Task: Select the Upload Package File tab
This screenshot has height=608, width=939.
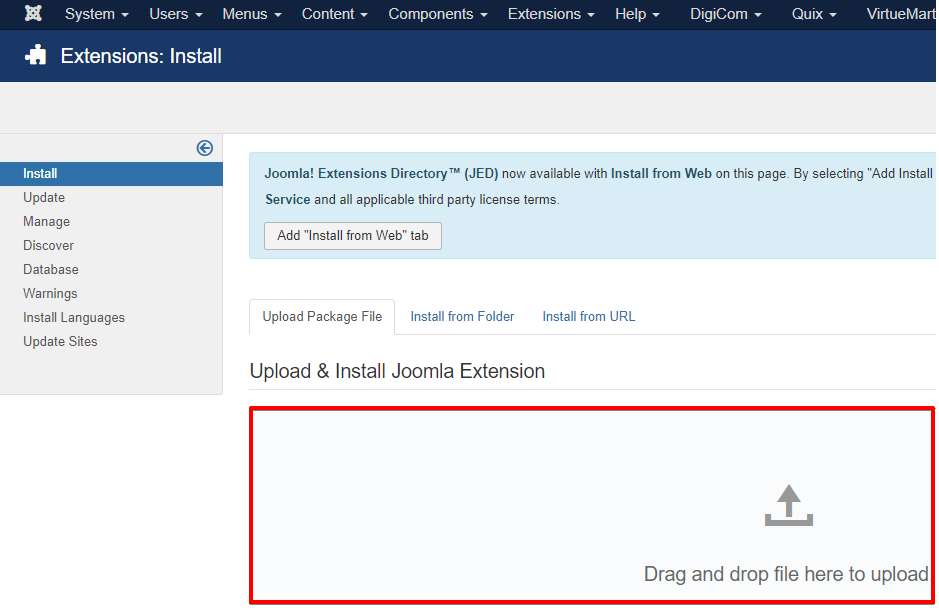Action: pos(322,317)
